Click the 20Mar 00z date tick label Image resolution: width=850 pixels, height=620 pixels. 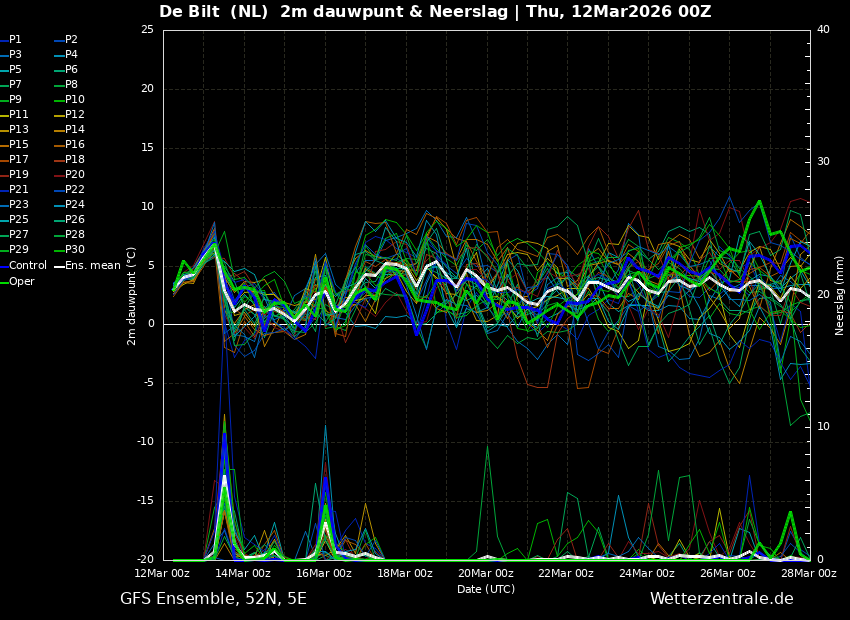click(x=486, y=574)
